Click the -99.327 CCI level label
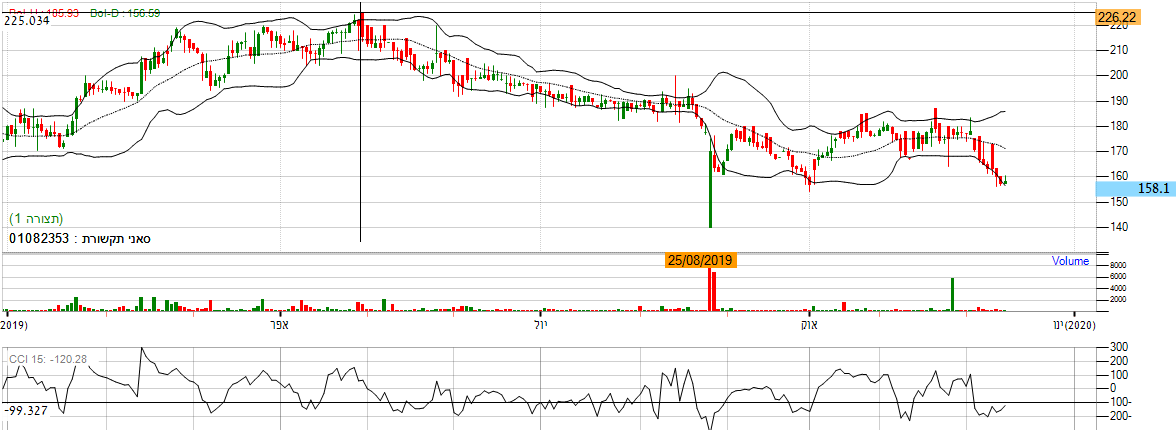 pos(26,410)
